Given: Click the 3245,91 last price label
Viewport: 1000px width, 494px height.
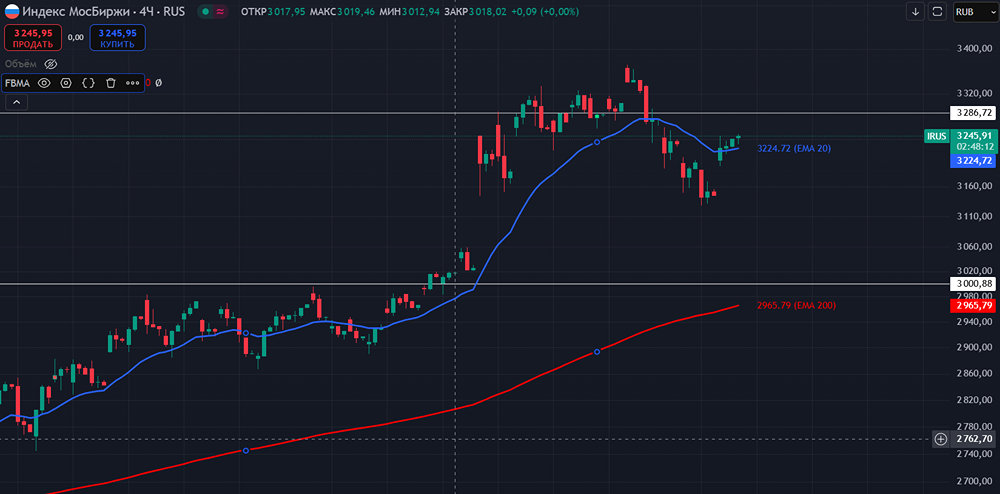Looking at the screenshot, I should tap(974, 135).
